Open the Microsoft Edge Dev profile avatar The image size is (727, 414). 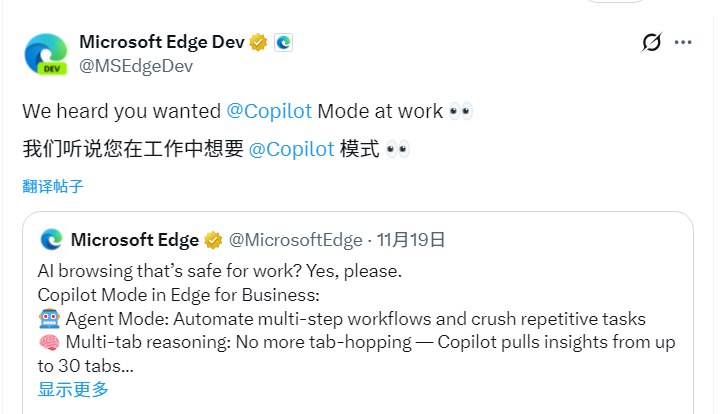tap(45, 55)
